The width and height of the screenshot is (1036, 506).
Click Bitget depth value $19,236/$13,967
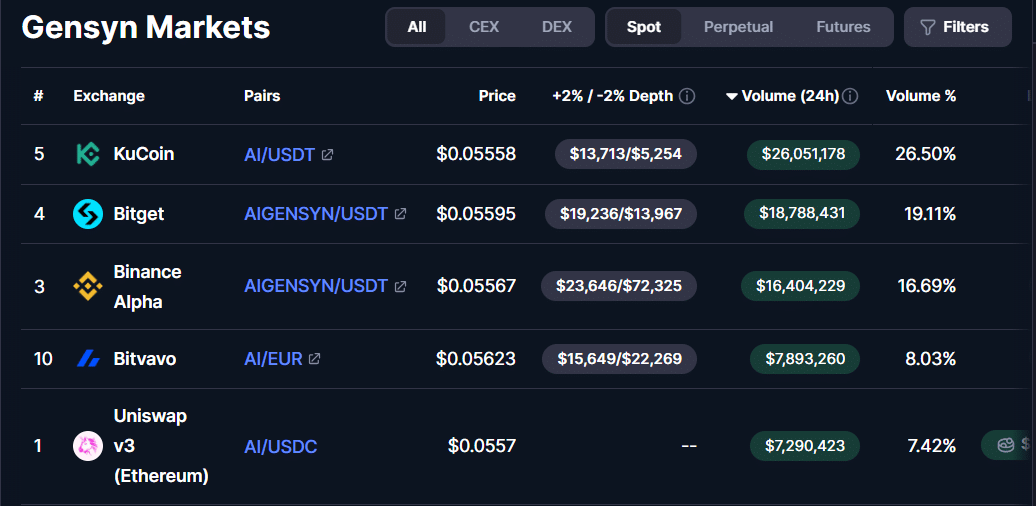coord(621,214)
